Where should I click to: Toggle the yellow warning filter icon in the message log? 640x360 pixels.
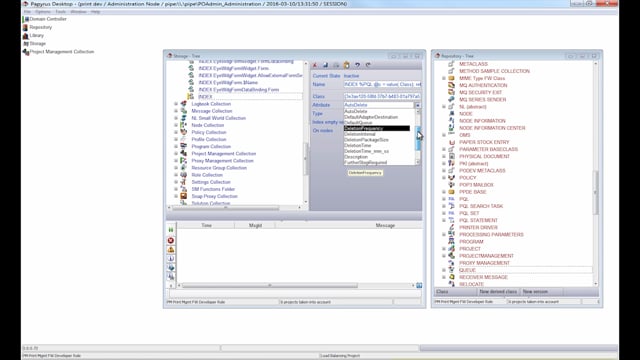point(171,250)
